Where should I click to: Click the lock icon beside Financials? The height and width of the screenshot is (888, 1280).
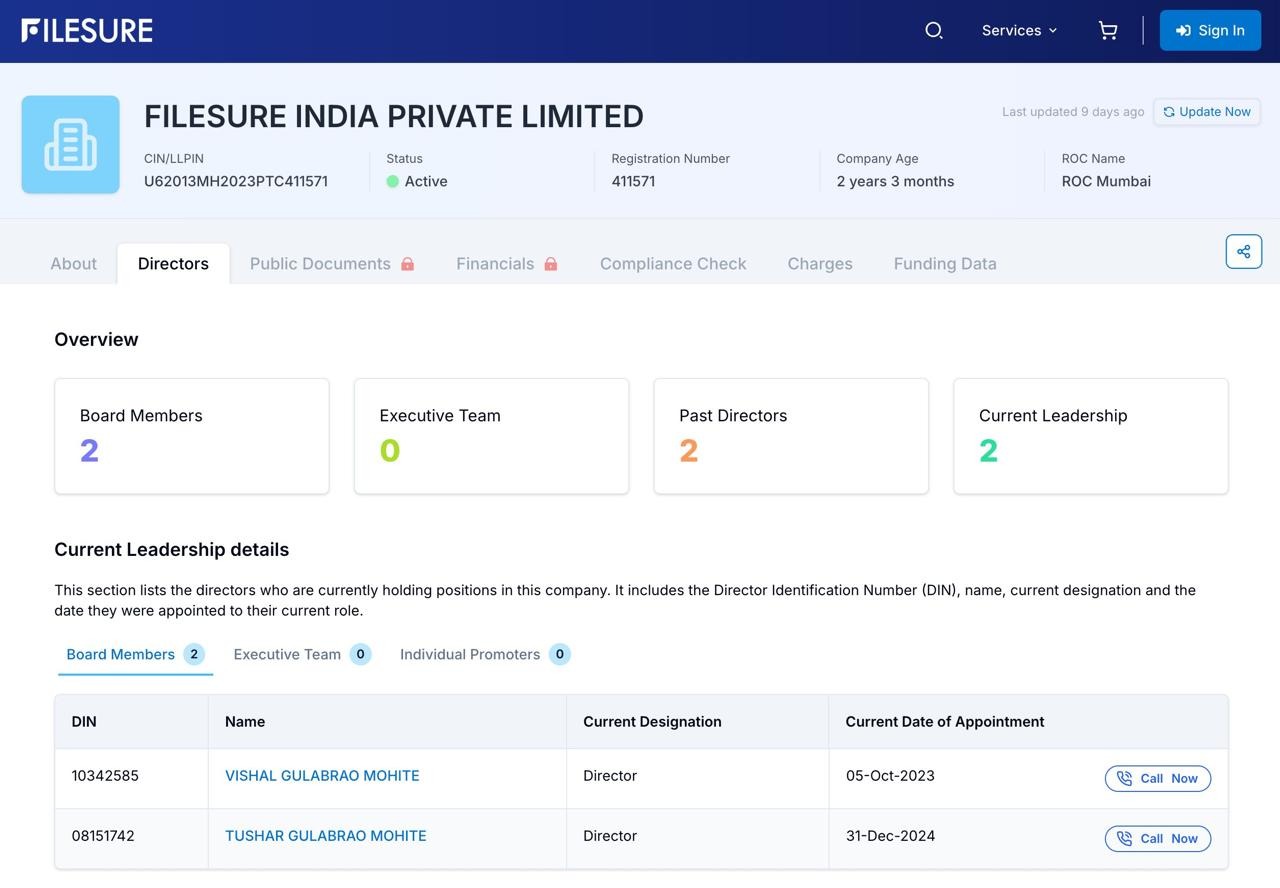tap(551, 264)
